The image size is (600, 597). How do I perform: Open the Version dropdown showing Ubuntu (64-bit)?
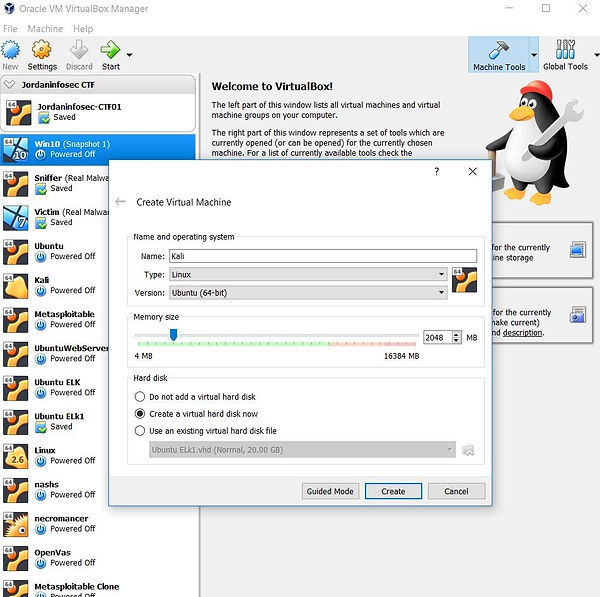pyautogui.click(x=308, y=293)
